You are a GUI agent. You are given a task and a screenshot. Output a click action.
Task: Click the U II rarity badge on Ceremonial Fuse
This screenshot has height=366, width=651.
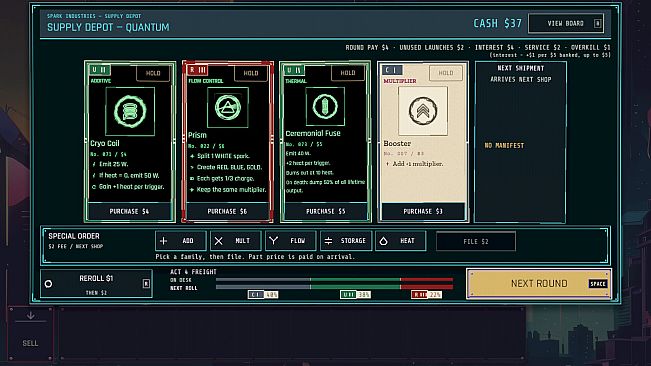(x=295, y=70)
